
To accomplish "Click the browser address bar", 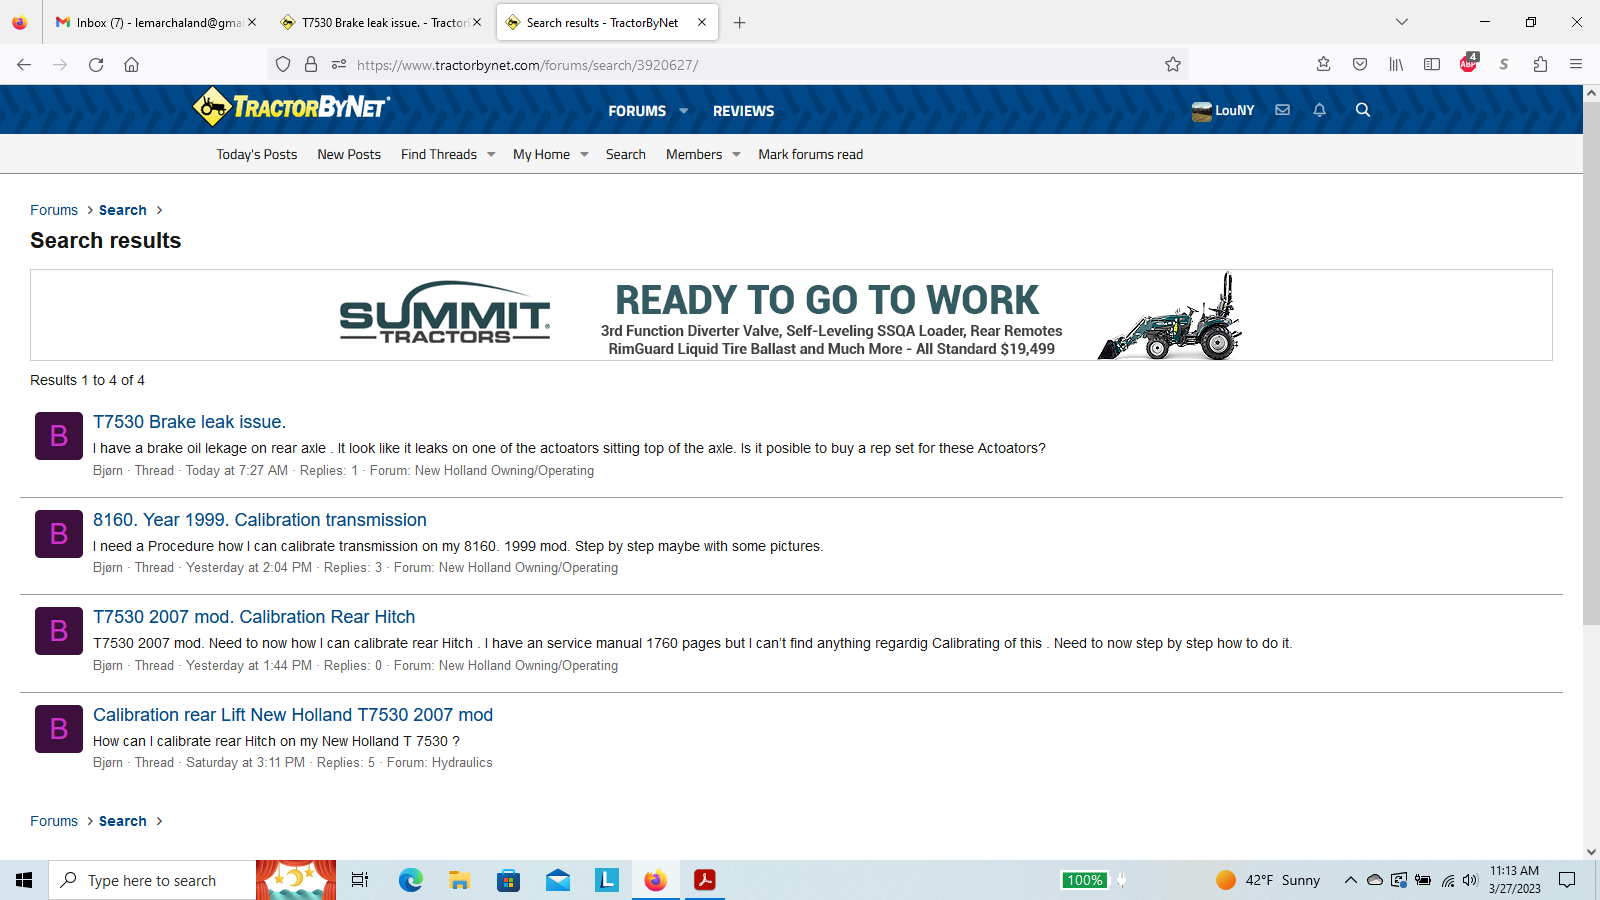I will click(750, 65).
